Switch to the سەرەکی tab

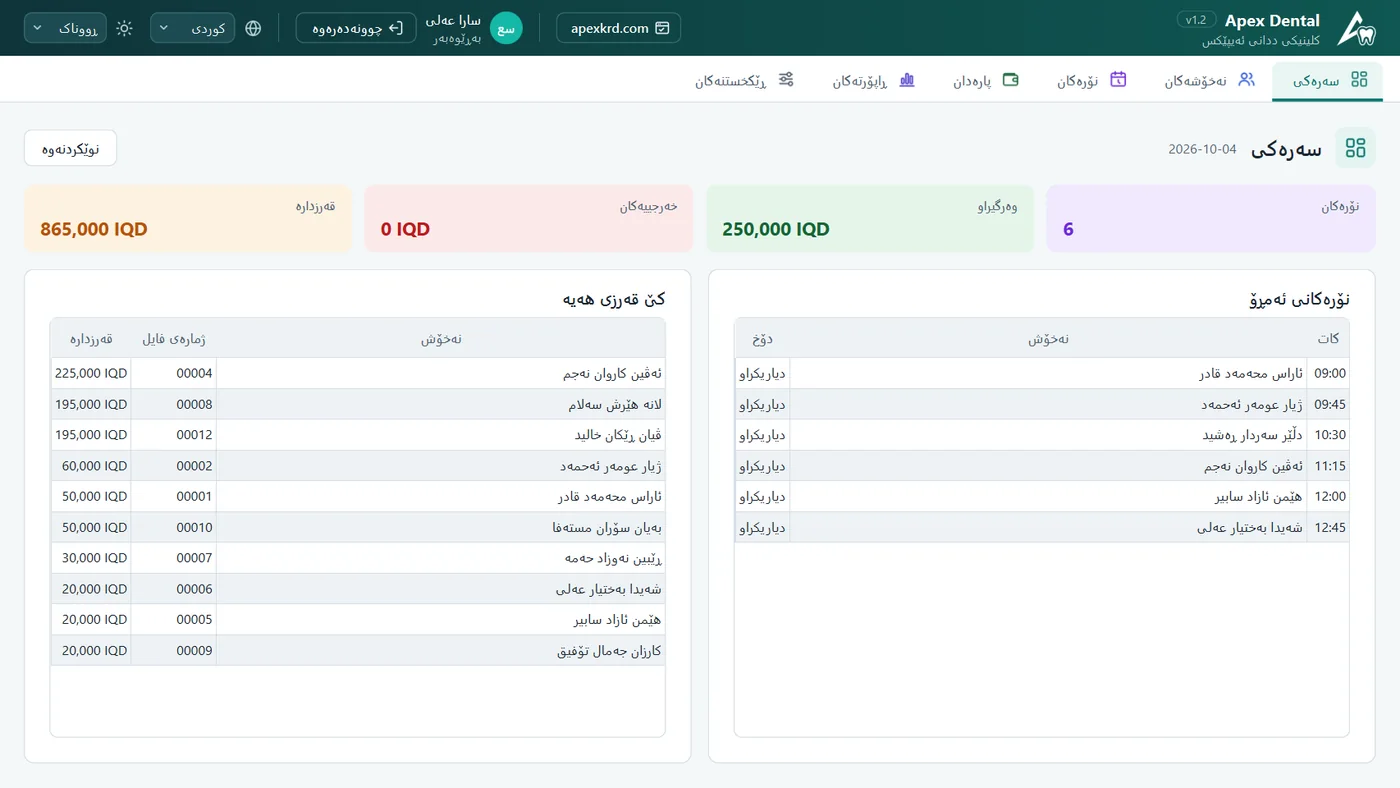1328,80
